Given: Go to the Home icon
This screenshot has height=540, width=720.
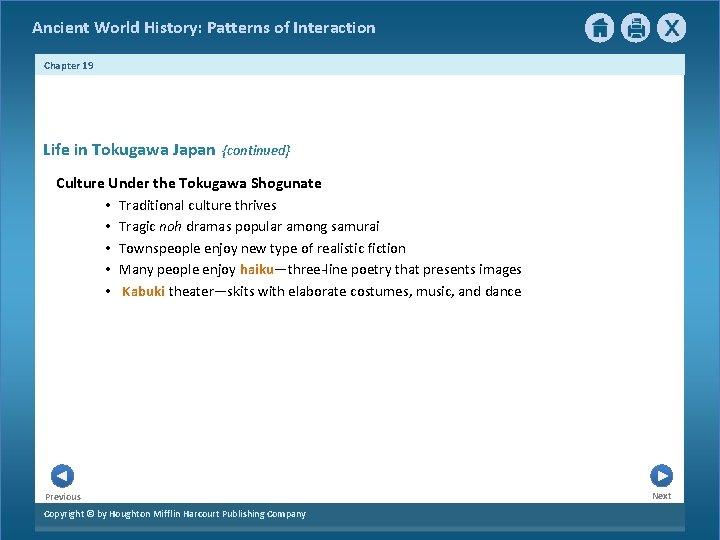Looking at the screenshot, I should pos(599,28).
